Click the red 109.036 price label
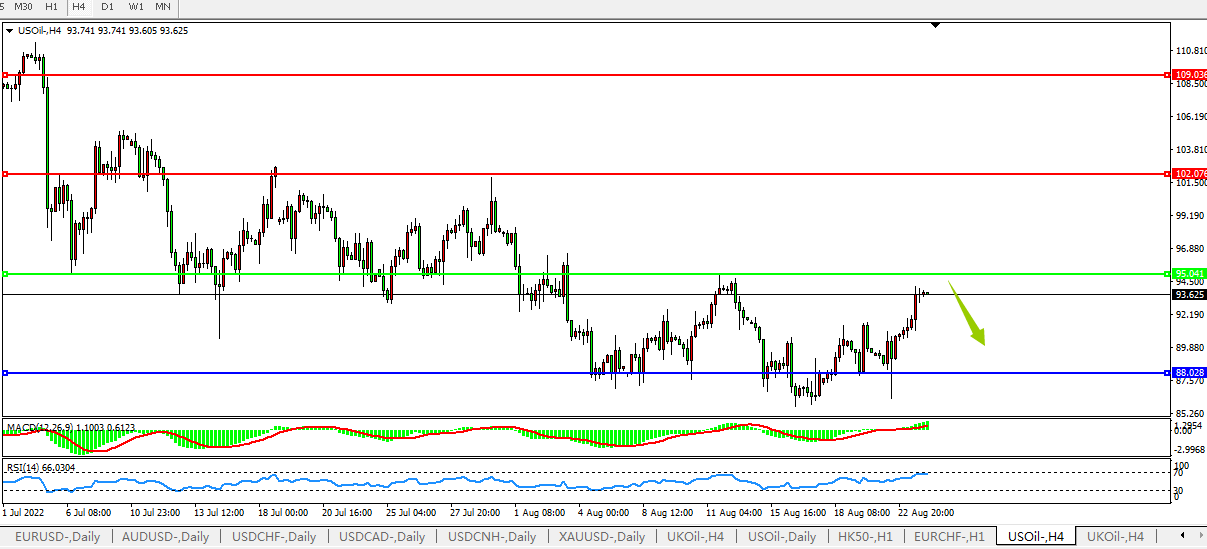The width and height of the screenshot is (1207, 549). click(x=1189, y=75)
